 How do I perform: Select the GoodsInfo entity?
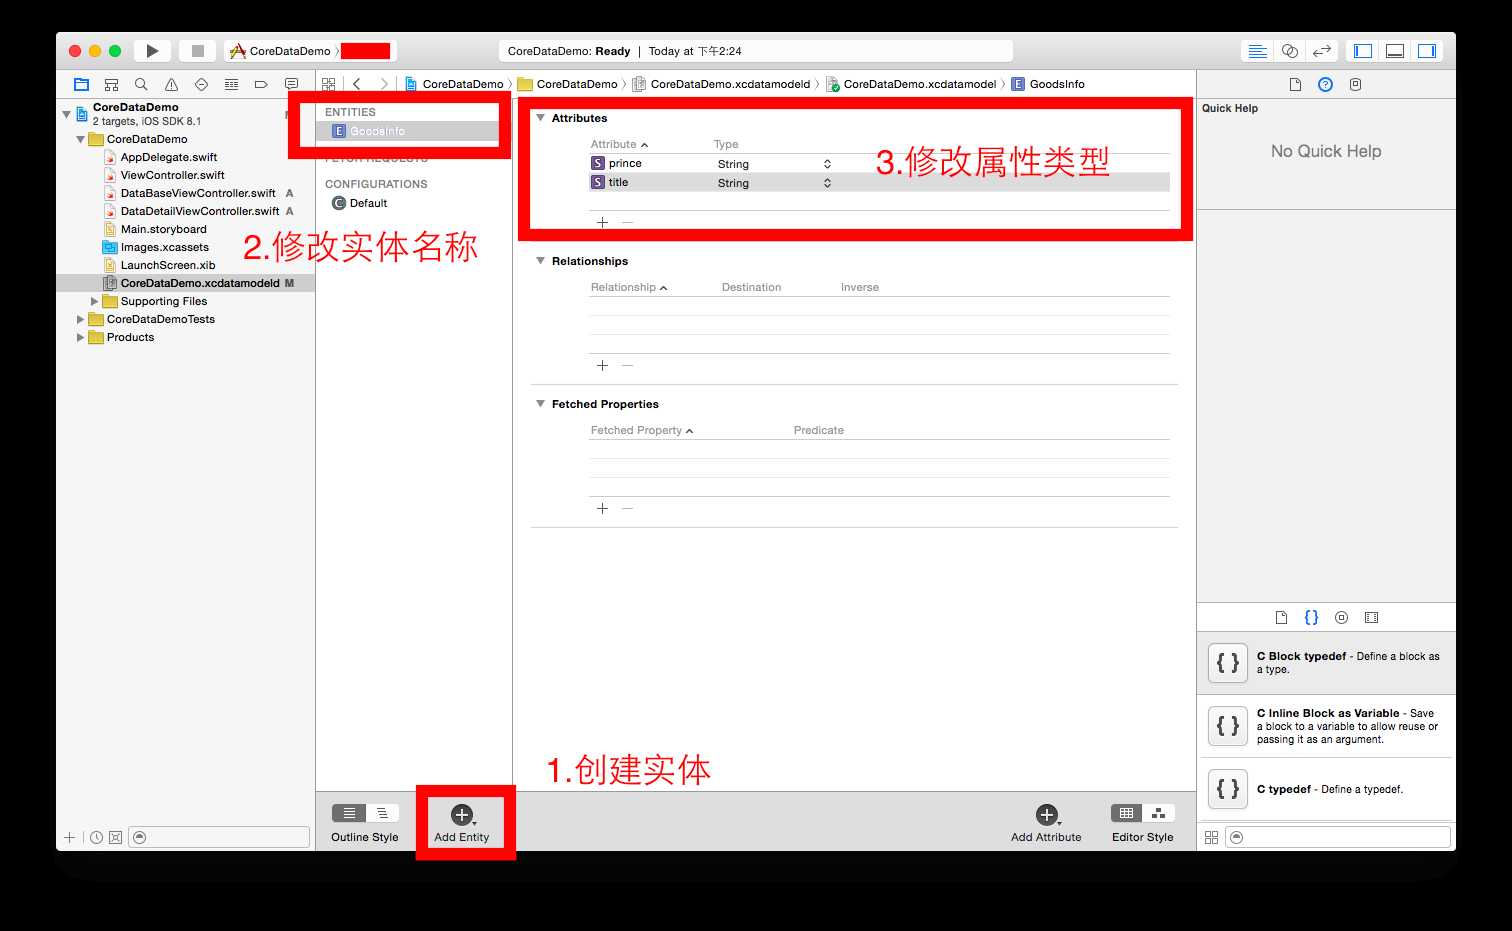408,131
